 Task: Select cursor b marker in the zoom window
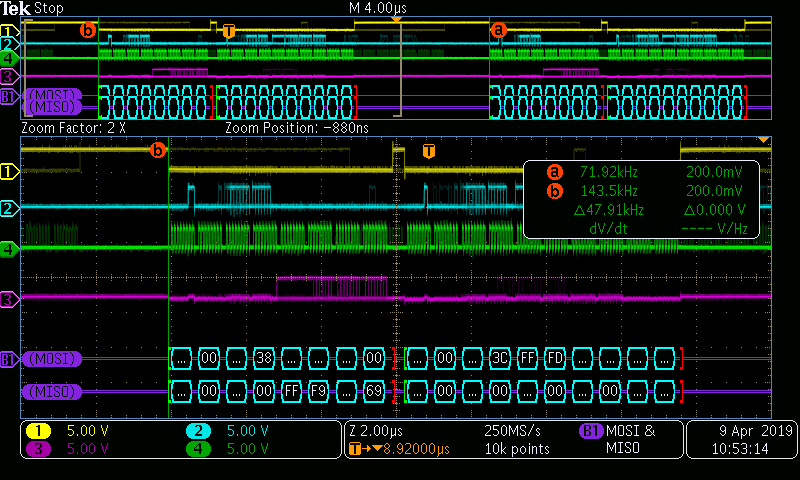[x=158, y=150]
